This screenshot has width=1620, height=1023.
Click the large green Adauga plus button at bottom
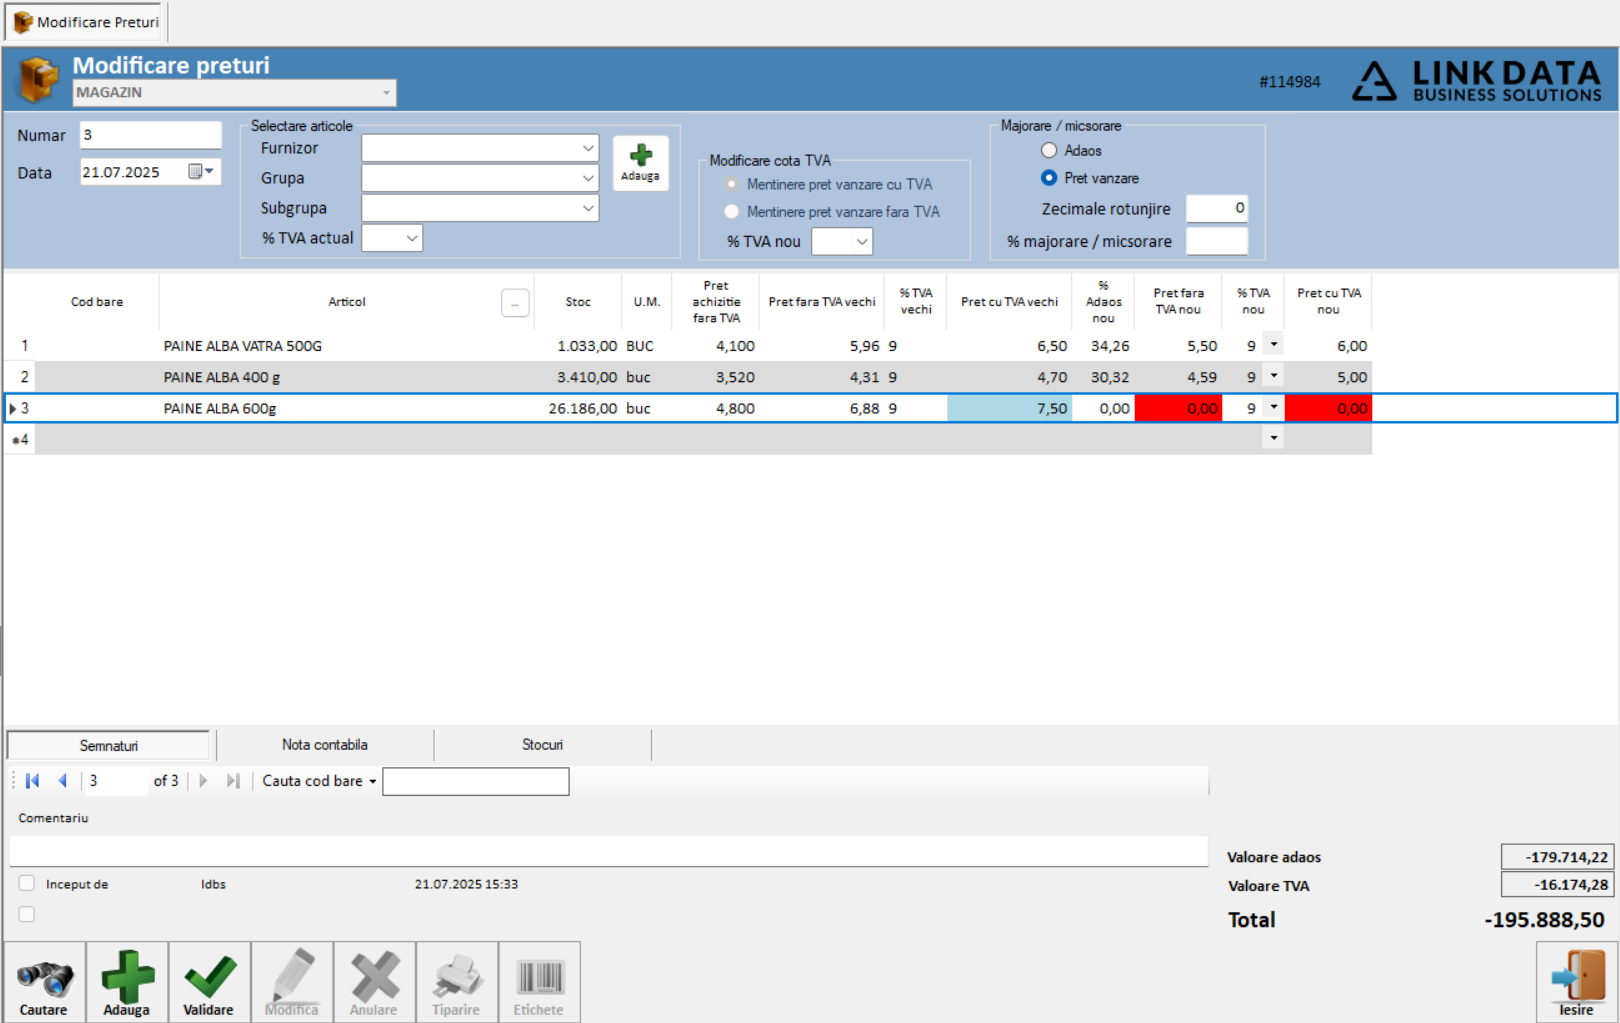tap(127, 982)
